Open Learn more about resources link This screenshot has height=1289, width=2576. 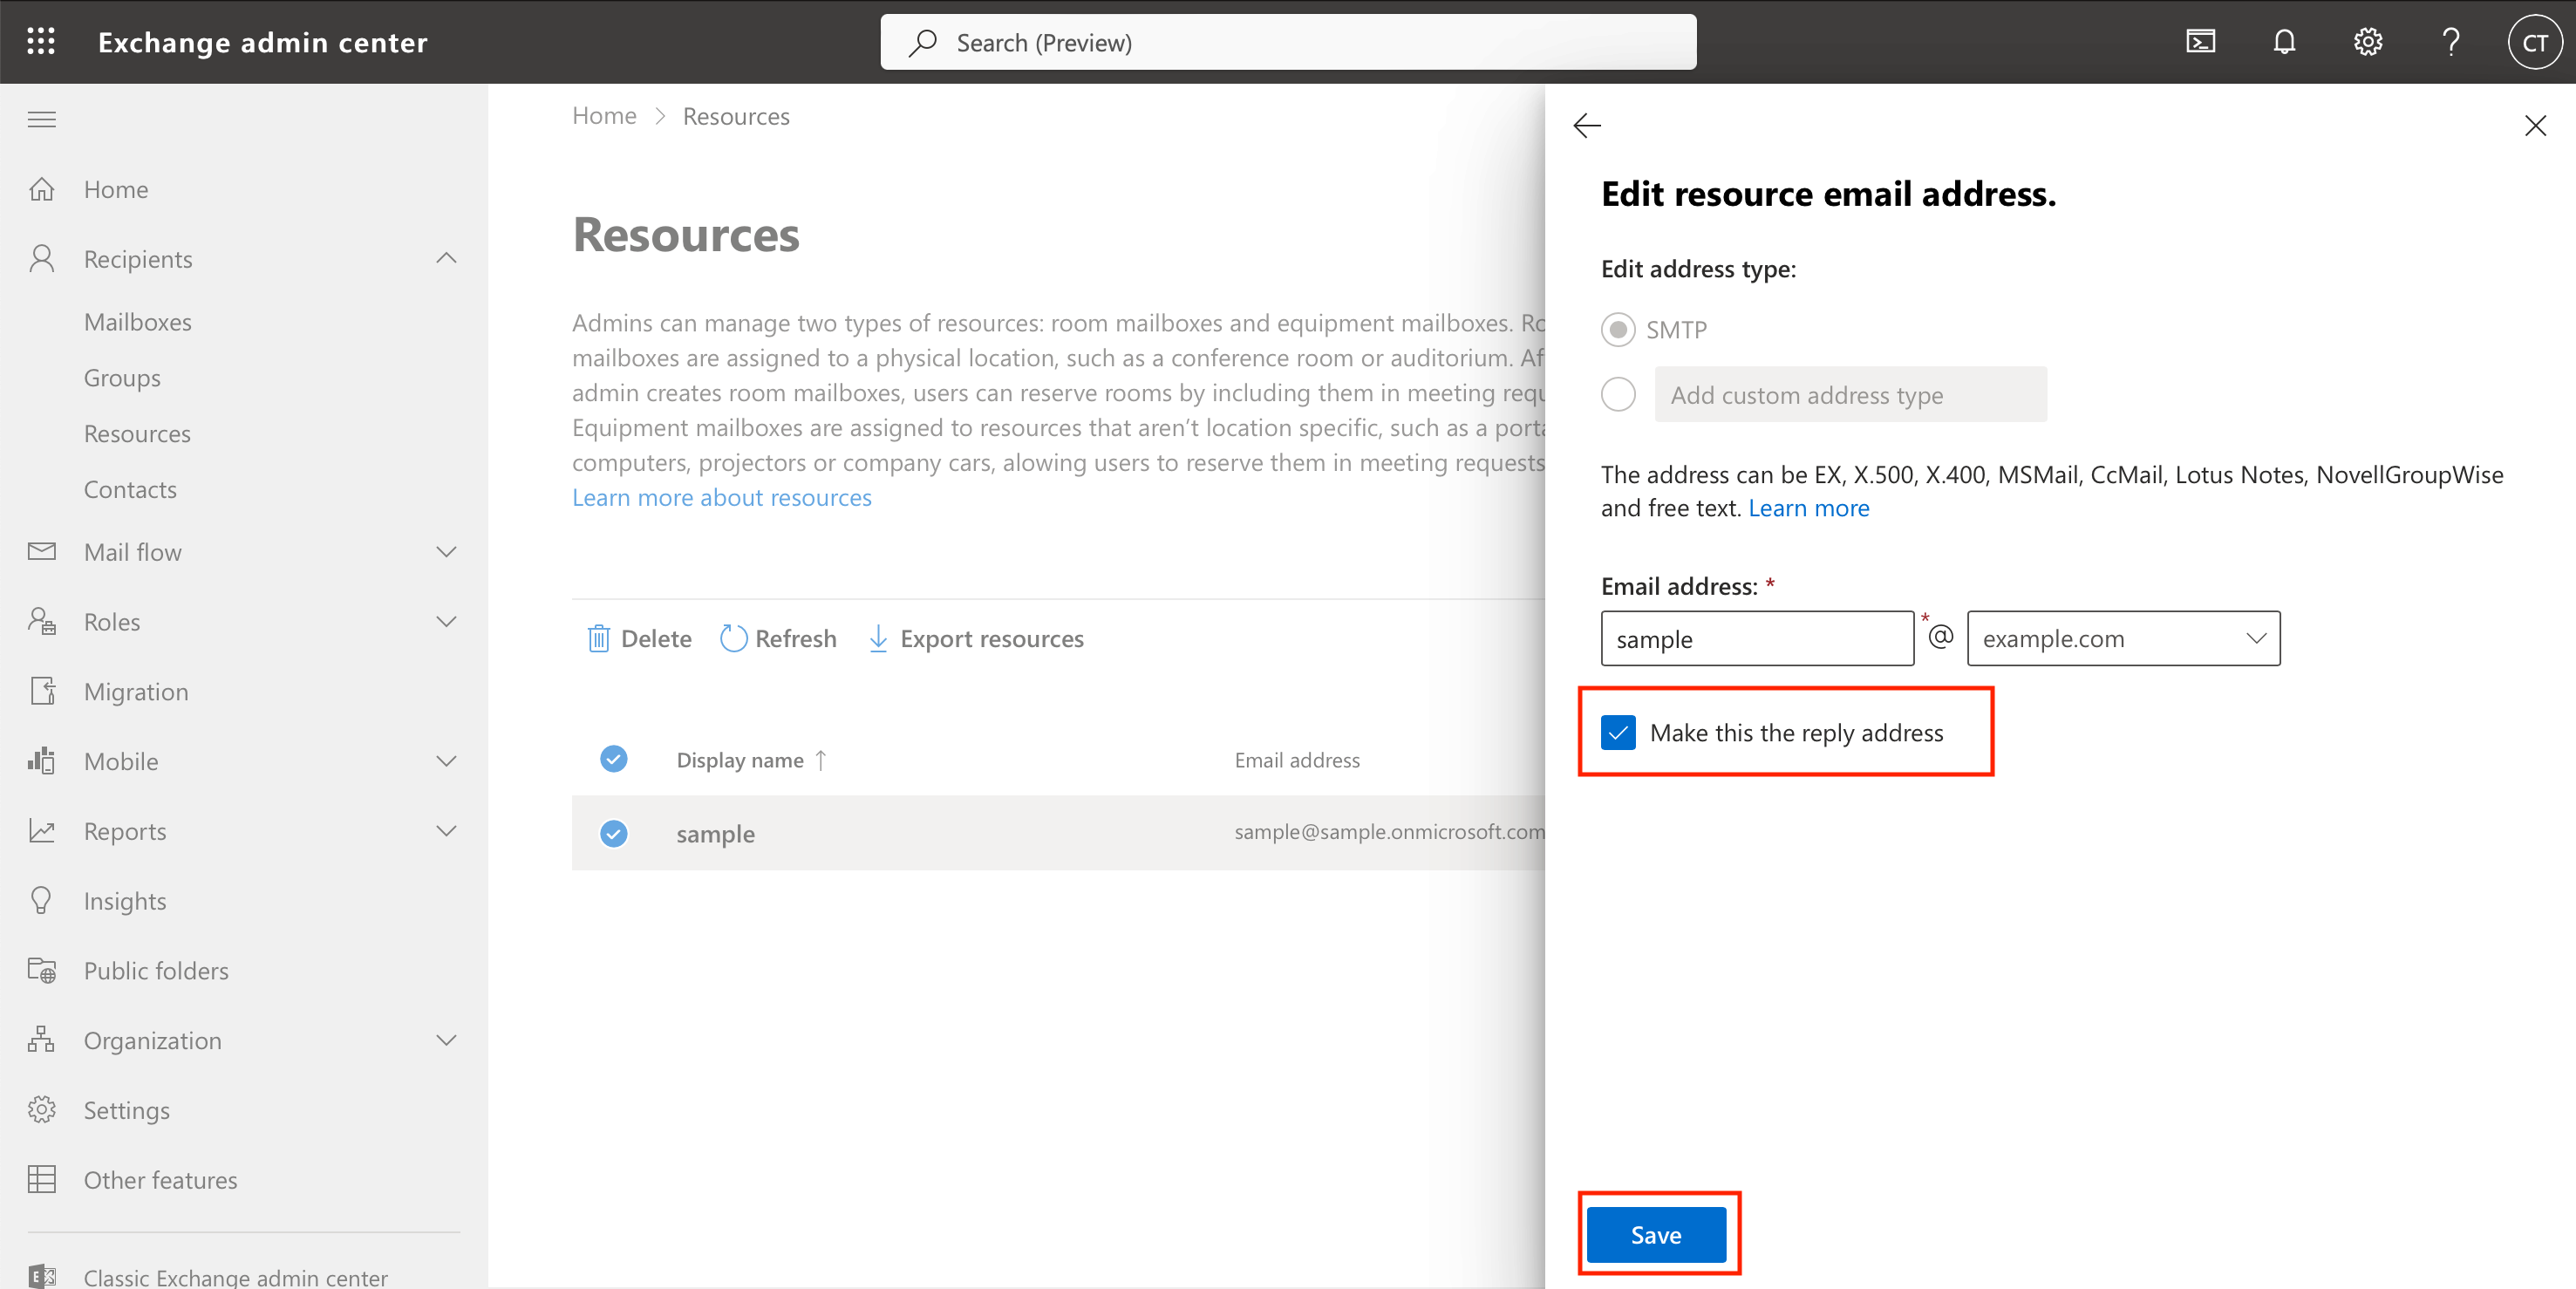(x=721, y=497)
